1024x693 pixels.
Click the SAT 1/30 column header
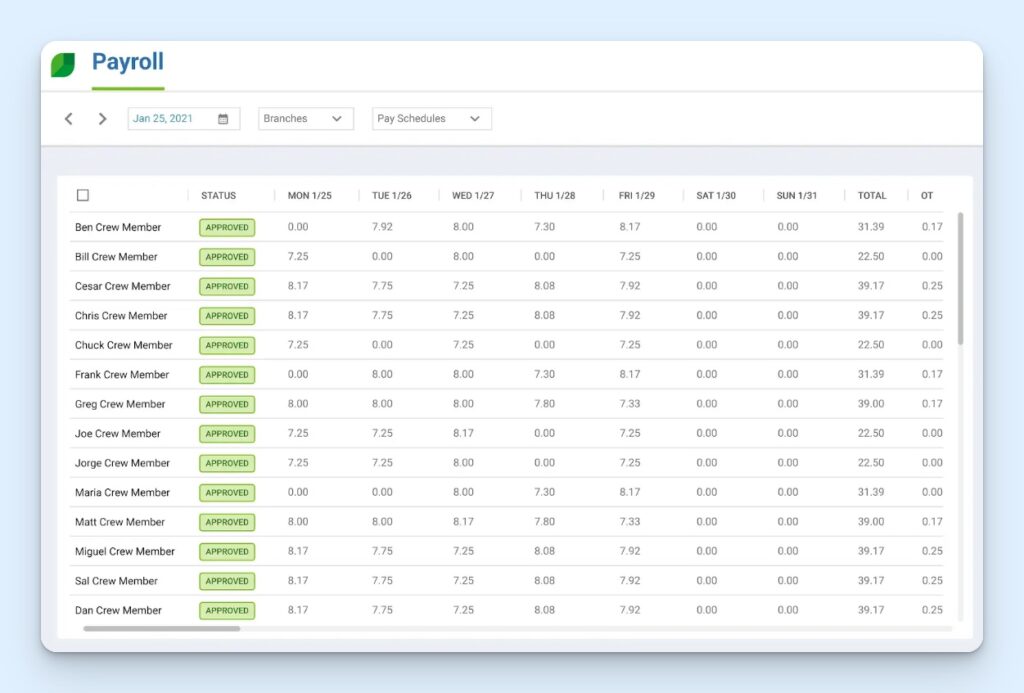716,195
